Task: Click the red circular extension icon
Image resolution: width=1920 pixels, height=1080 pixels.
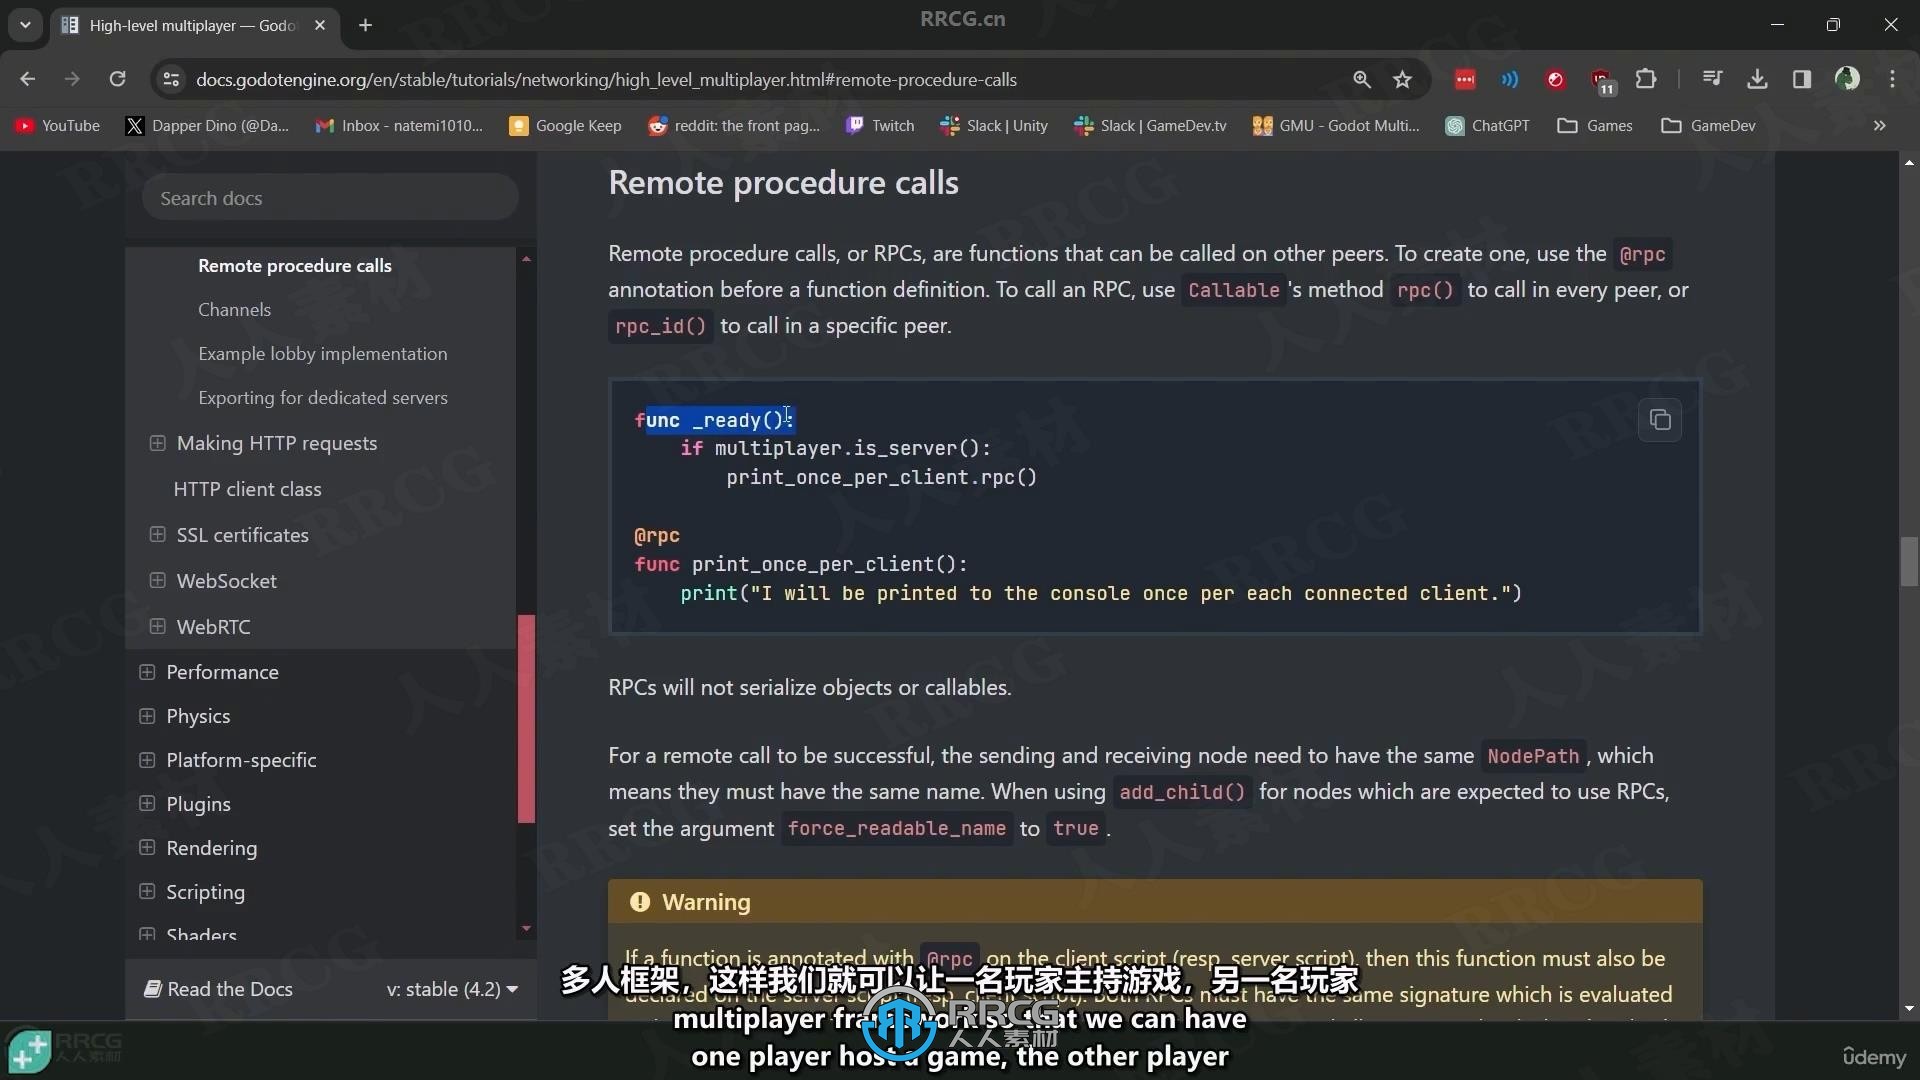Action: click(1555, 79)
